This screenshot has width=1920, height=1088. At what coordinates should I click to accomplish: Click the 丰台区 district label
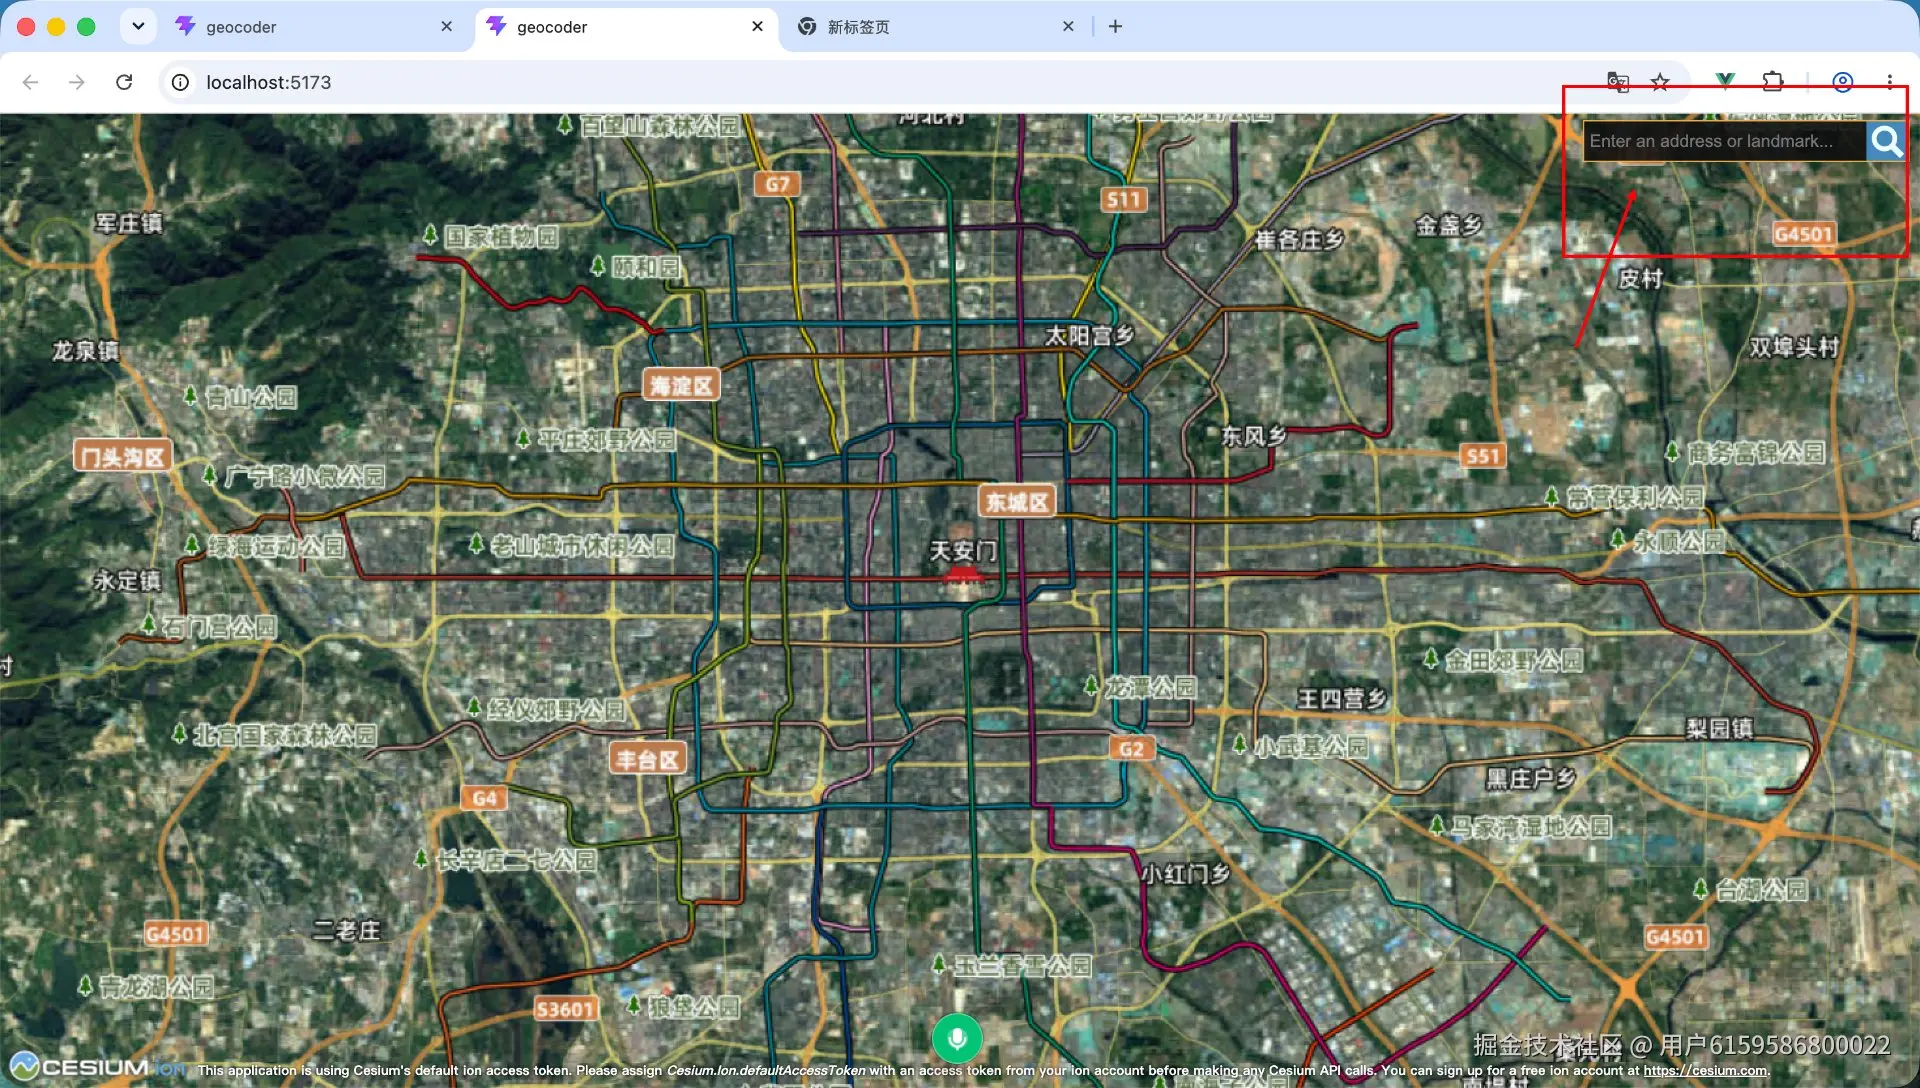click(648, 759)
